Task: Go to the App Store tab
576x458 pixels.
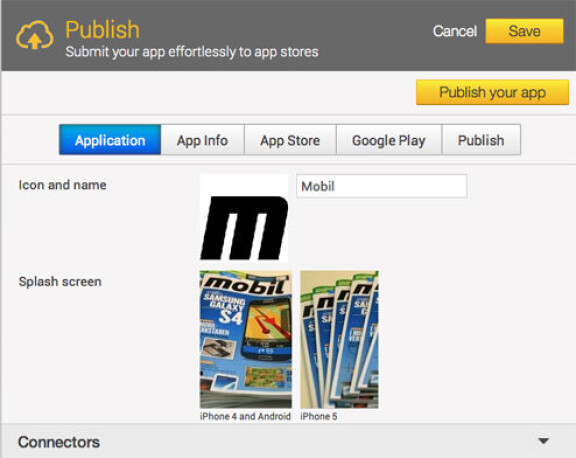Action: click(290, 140)
